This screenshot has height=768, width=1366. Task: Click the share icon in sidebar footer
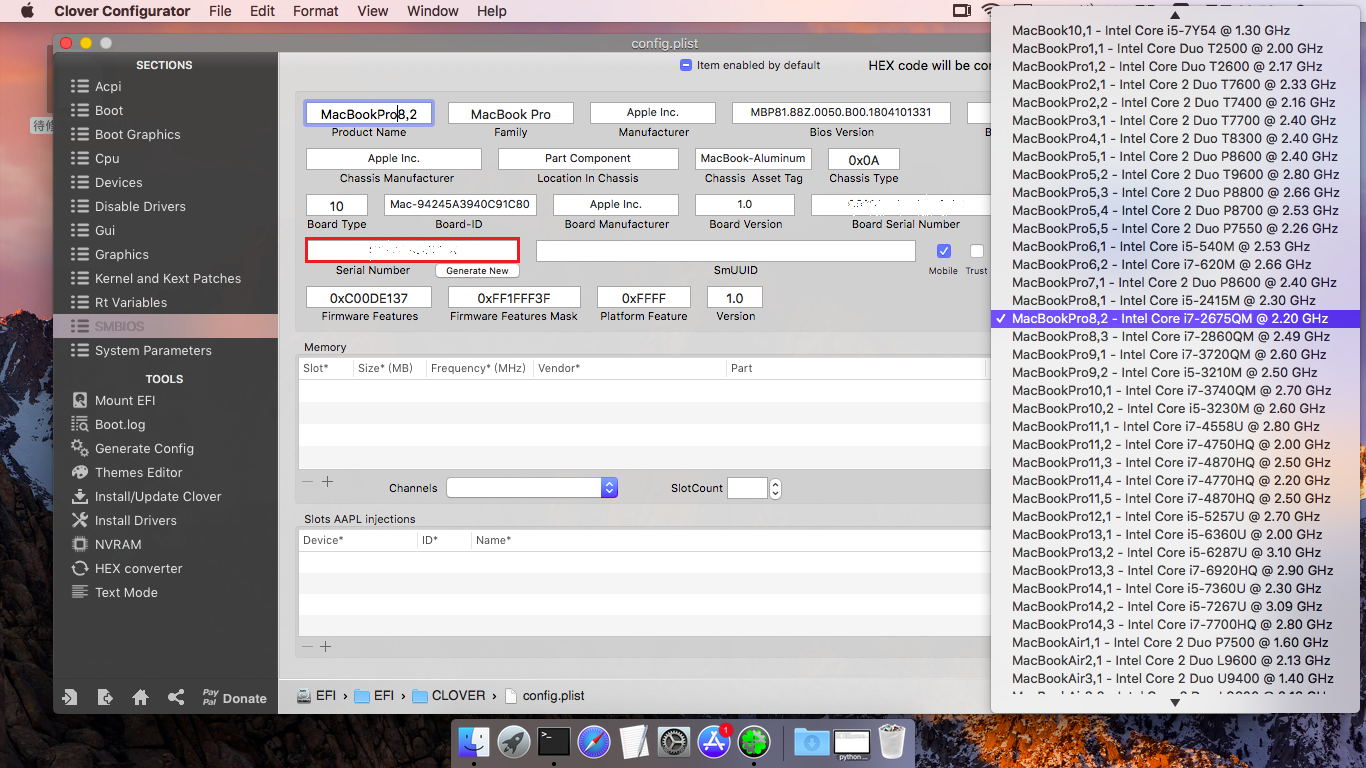pos(176,698)
